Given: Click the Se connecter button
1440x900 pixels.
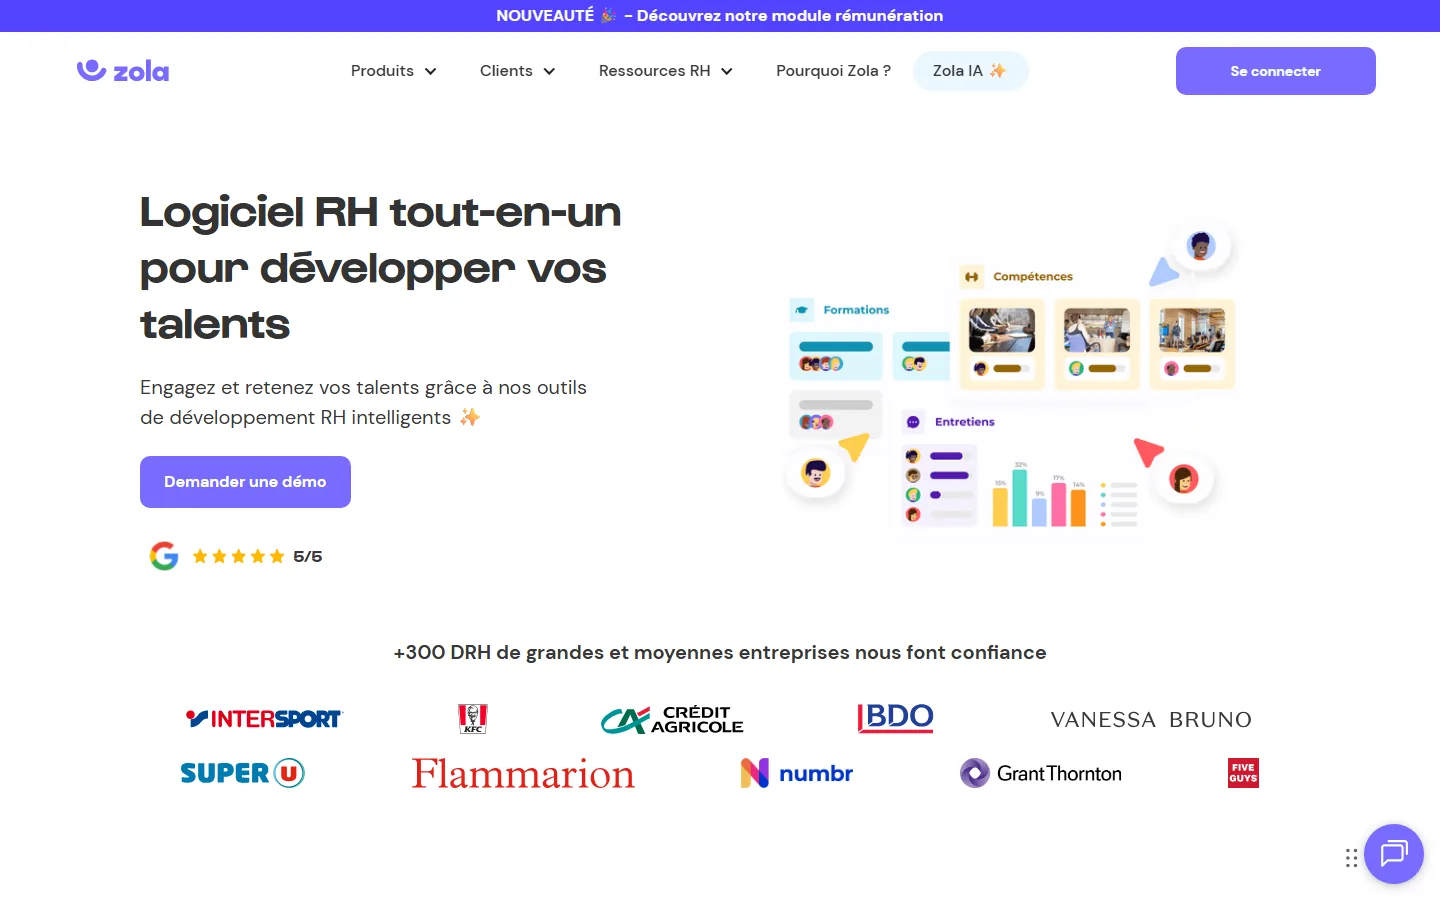Looking at the screenshot, I should coord(1275,71).
